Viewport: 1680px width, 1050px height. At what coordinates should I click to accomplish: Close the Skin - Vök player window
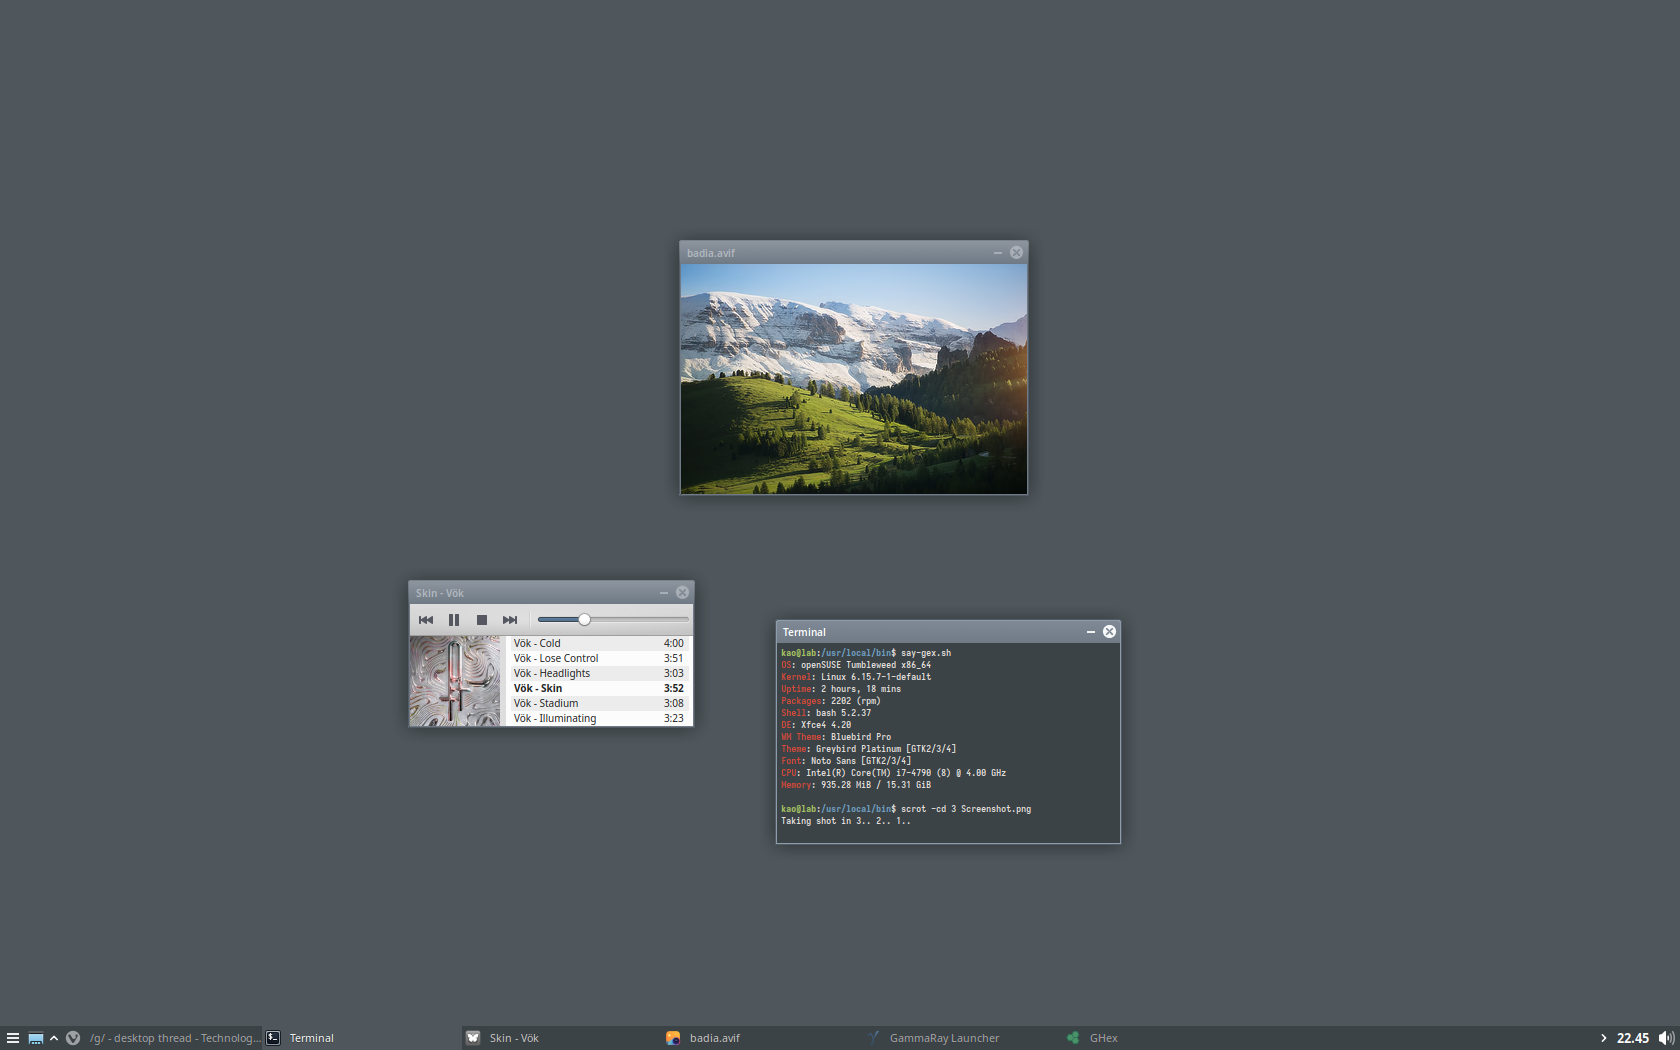point(682,593)
